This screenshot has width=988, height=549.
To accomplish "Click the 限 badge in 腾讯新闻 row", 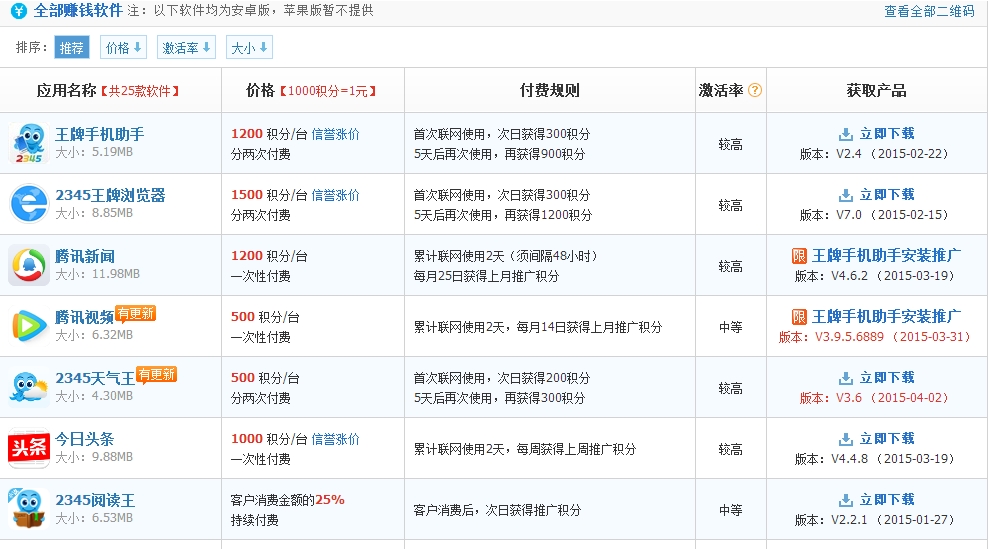I will 799,255.
